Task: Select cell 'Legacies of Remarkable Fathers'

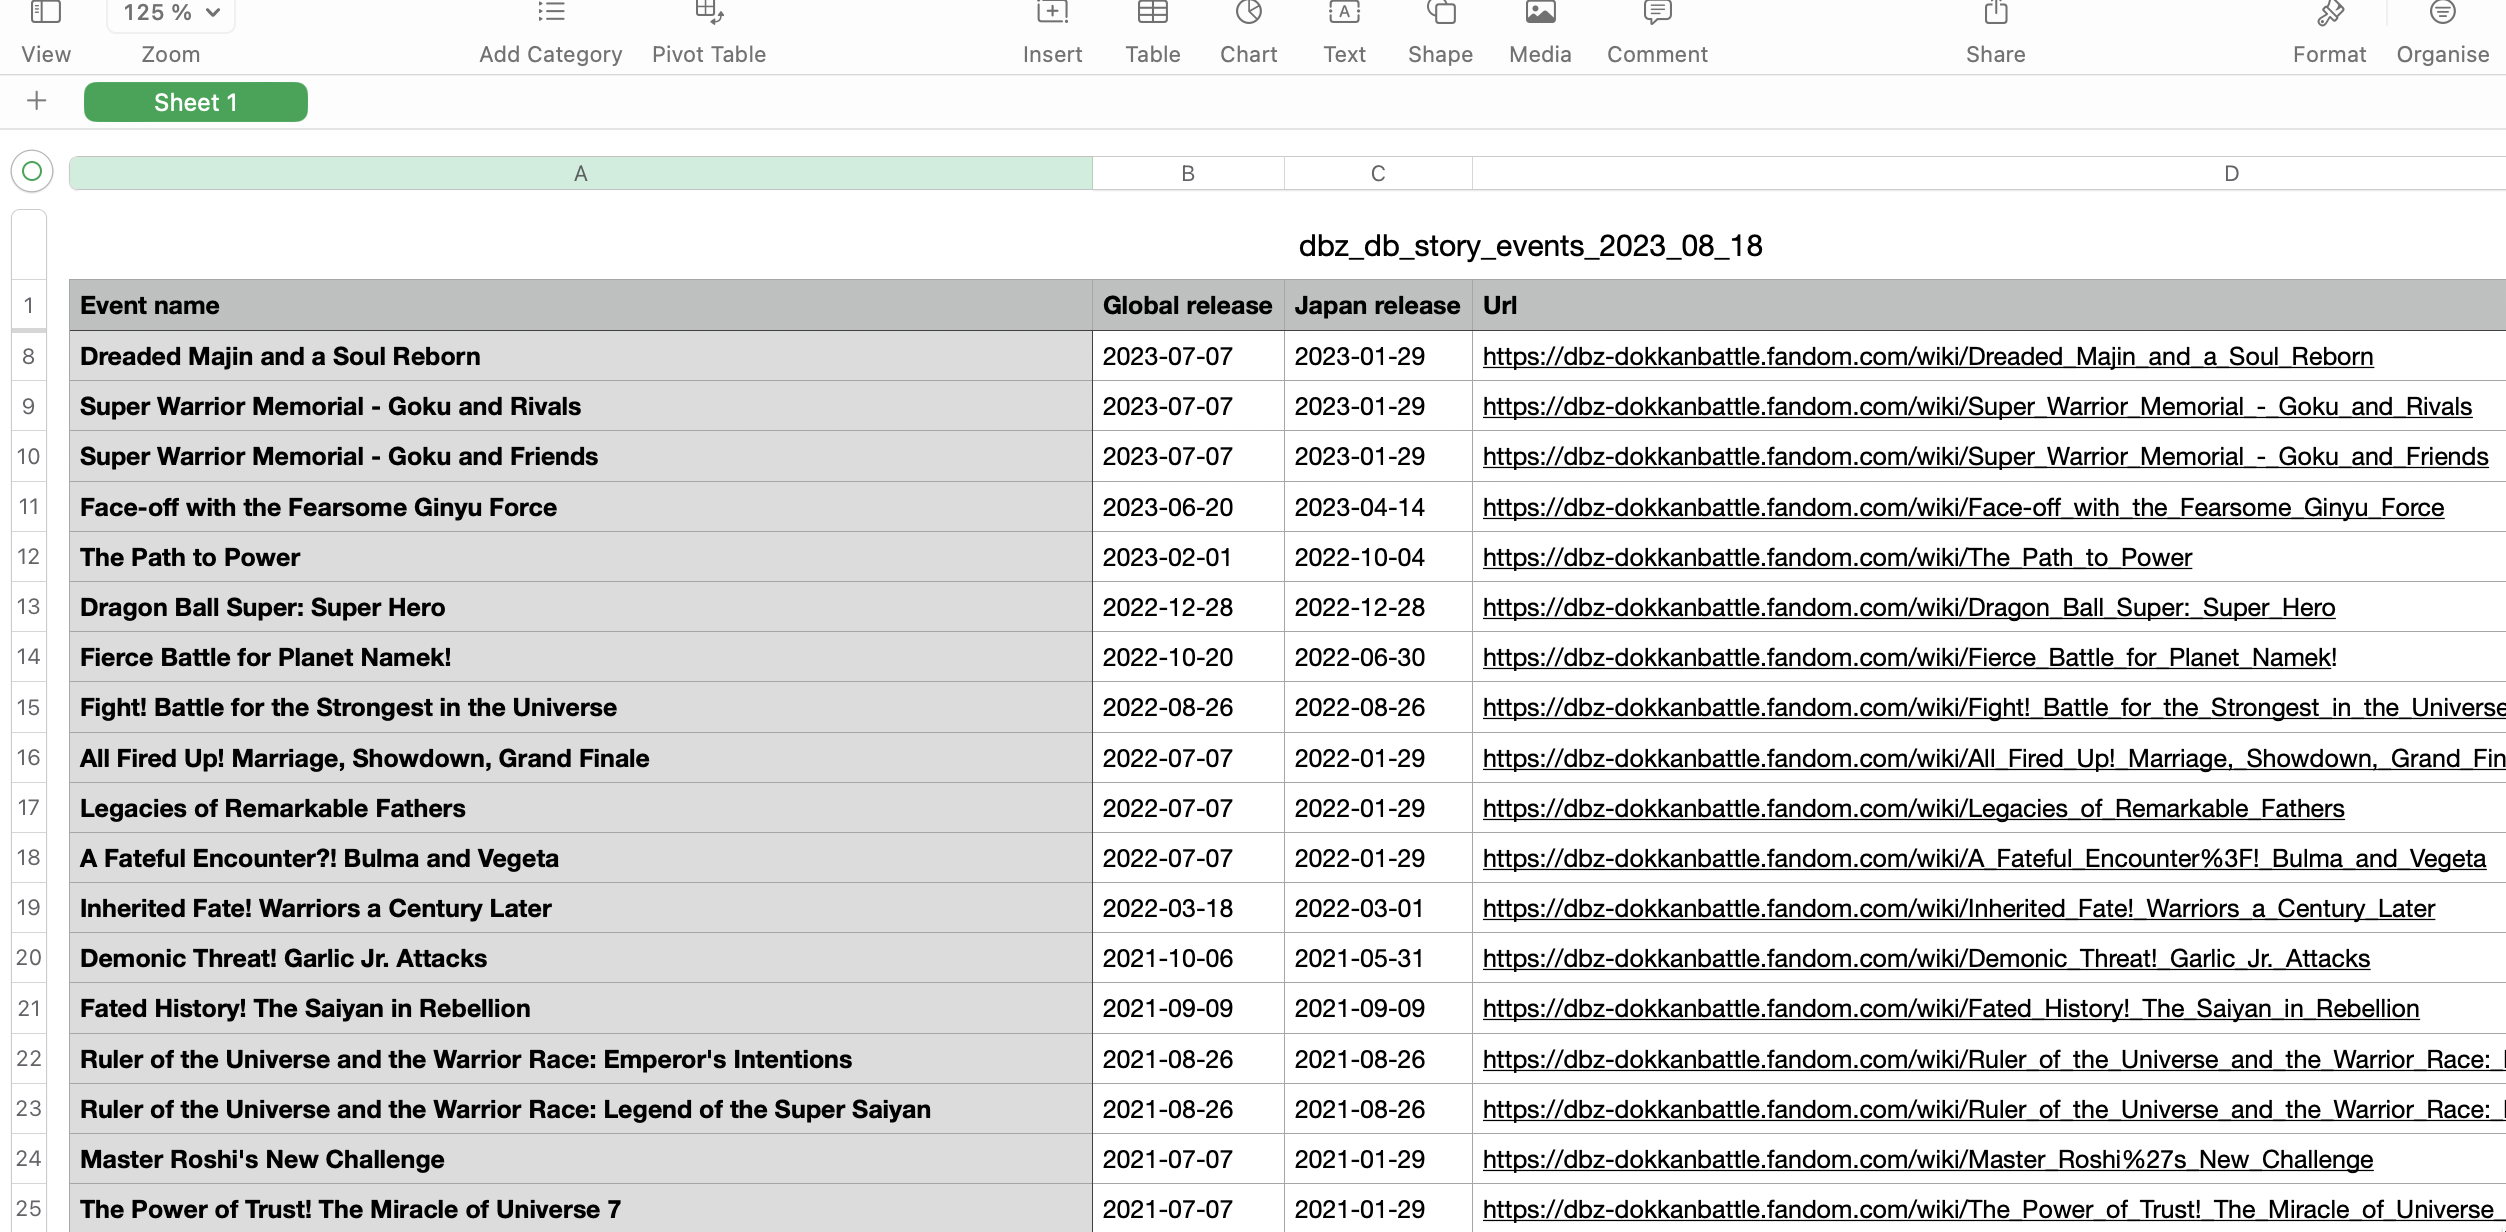Action: (581, 808)
